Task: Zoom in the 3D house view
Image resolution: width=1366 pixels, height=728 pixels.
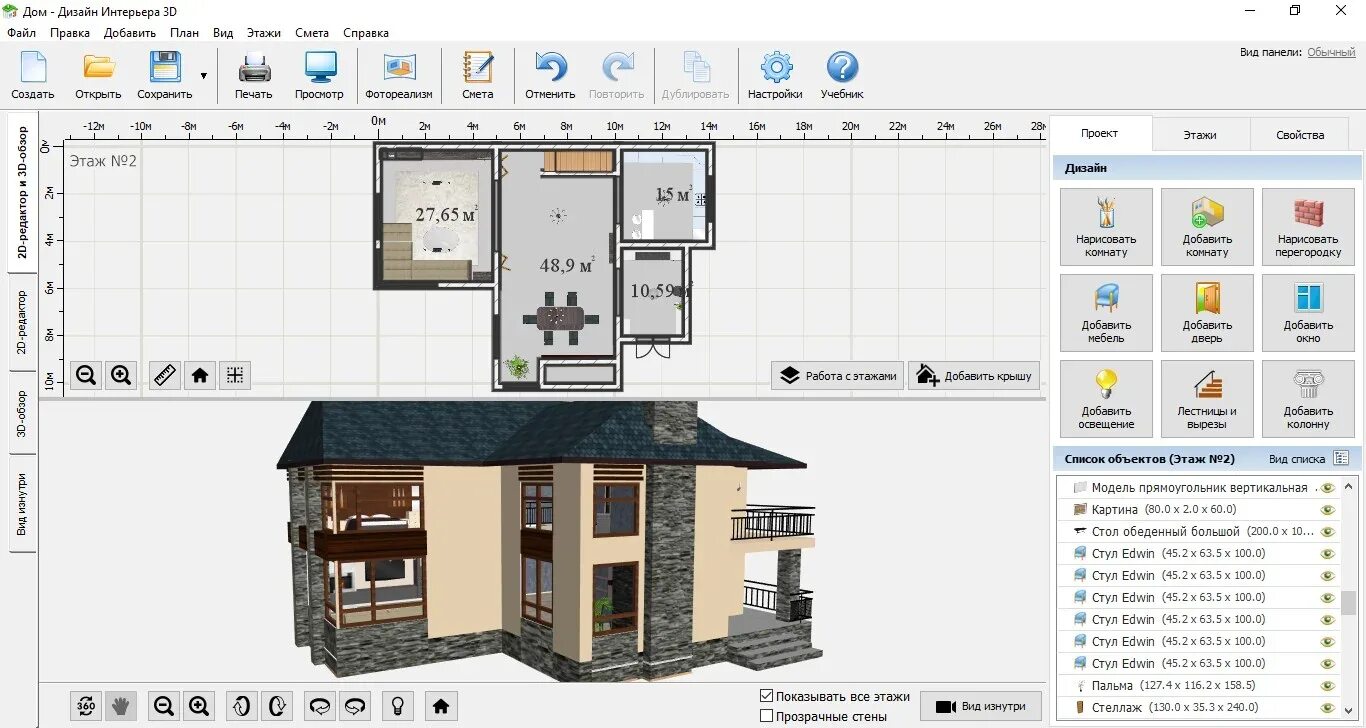Action: (x=199, y=706)
